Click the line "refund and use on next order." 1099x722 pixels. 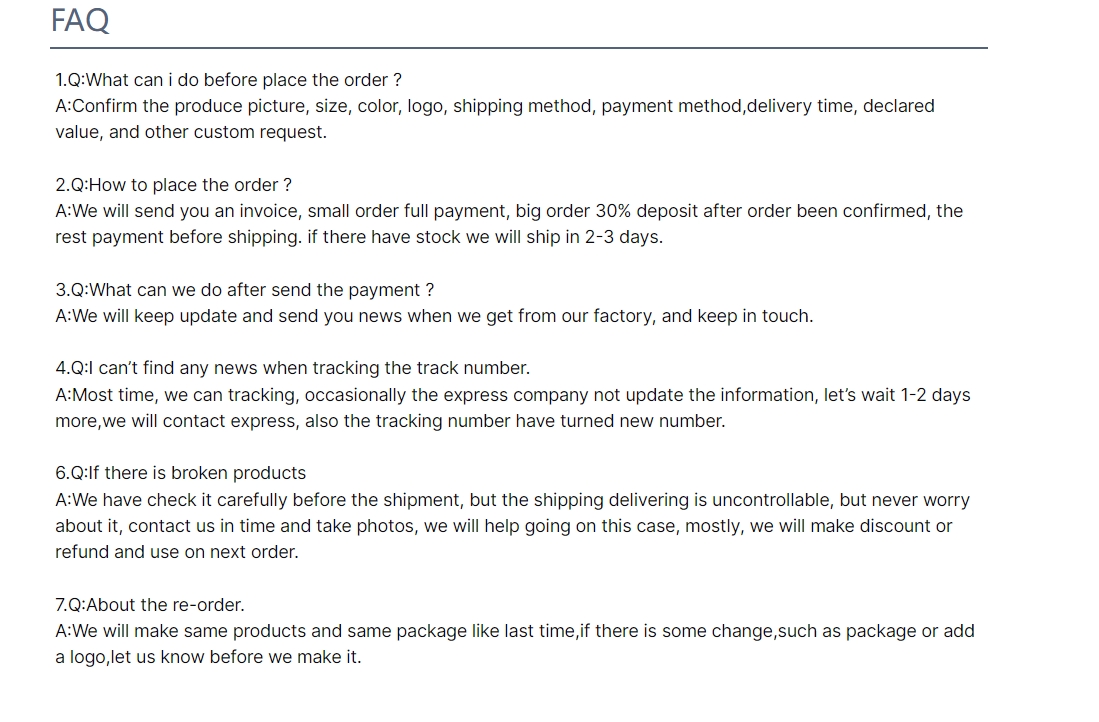pos(176,552)
